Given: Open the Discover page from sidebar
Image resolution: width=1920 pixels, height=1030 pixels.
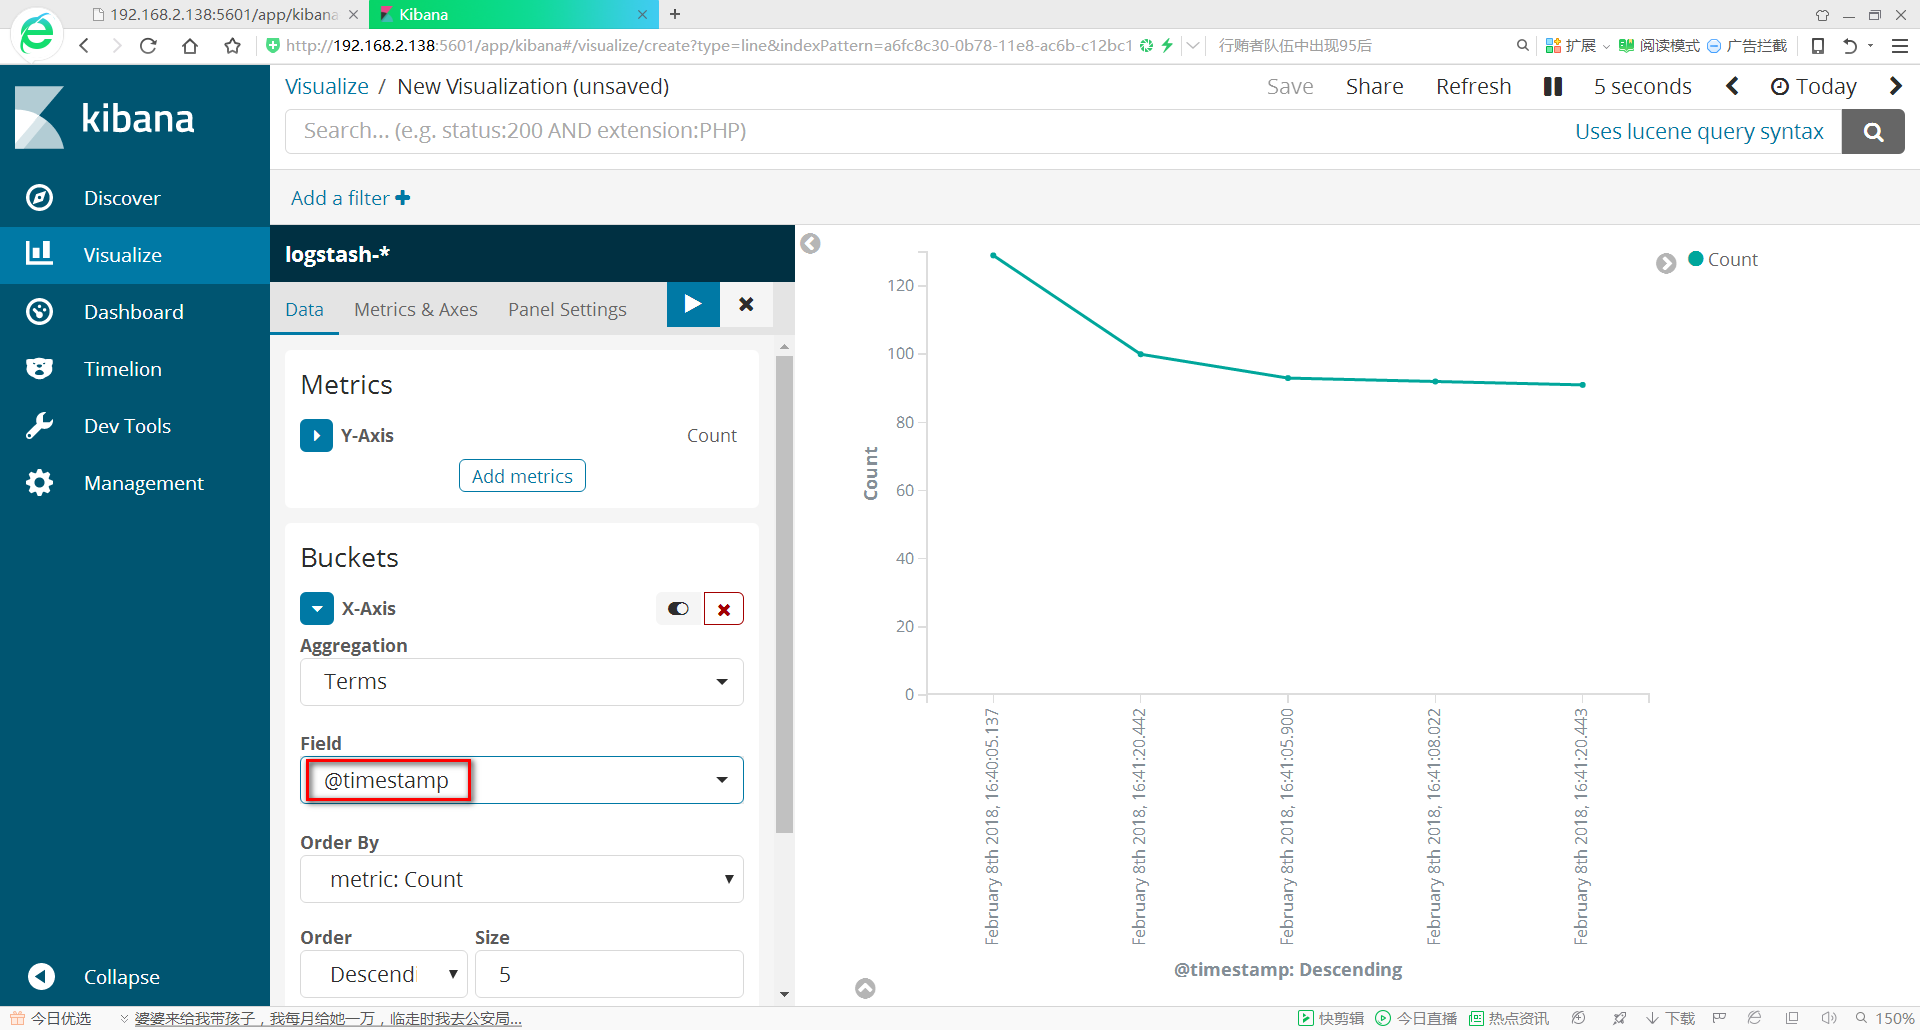Looking at the screenshot, I should 122,198.
